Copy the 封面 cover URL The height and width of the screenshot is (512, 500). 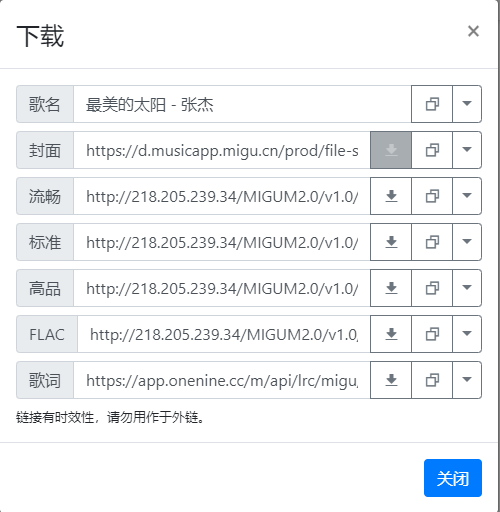432,150
